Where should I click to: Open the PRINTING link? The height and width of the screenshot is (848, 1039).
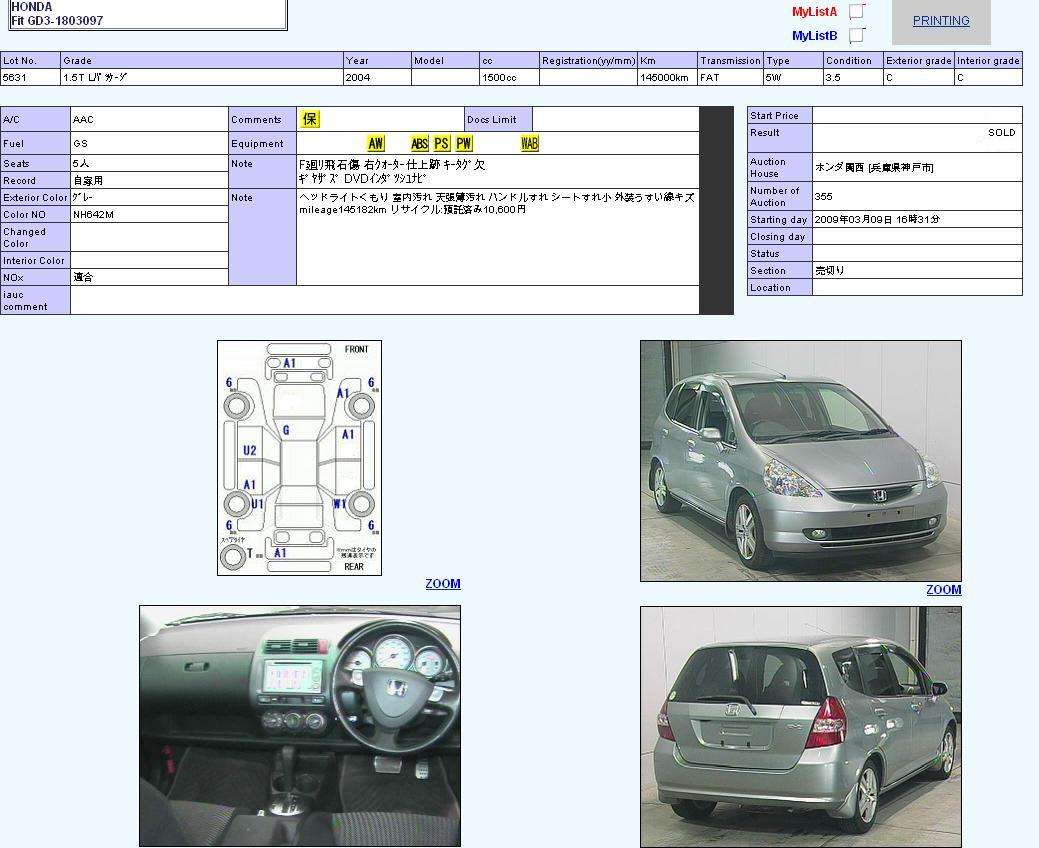[x=941, y=21]
